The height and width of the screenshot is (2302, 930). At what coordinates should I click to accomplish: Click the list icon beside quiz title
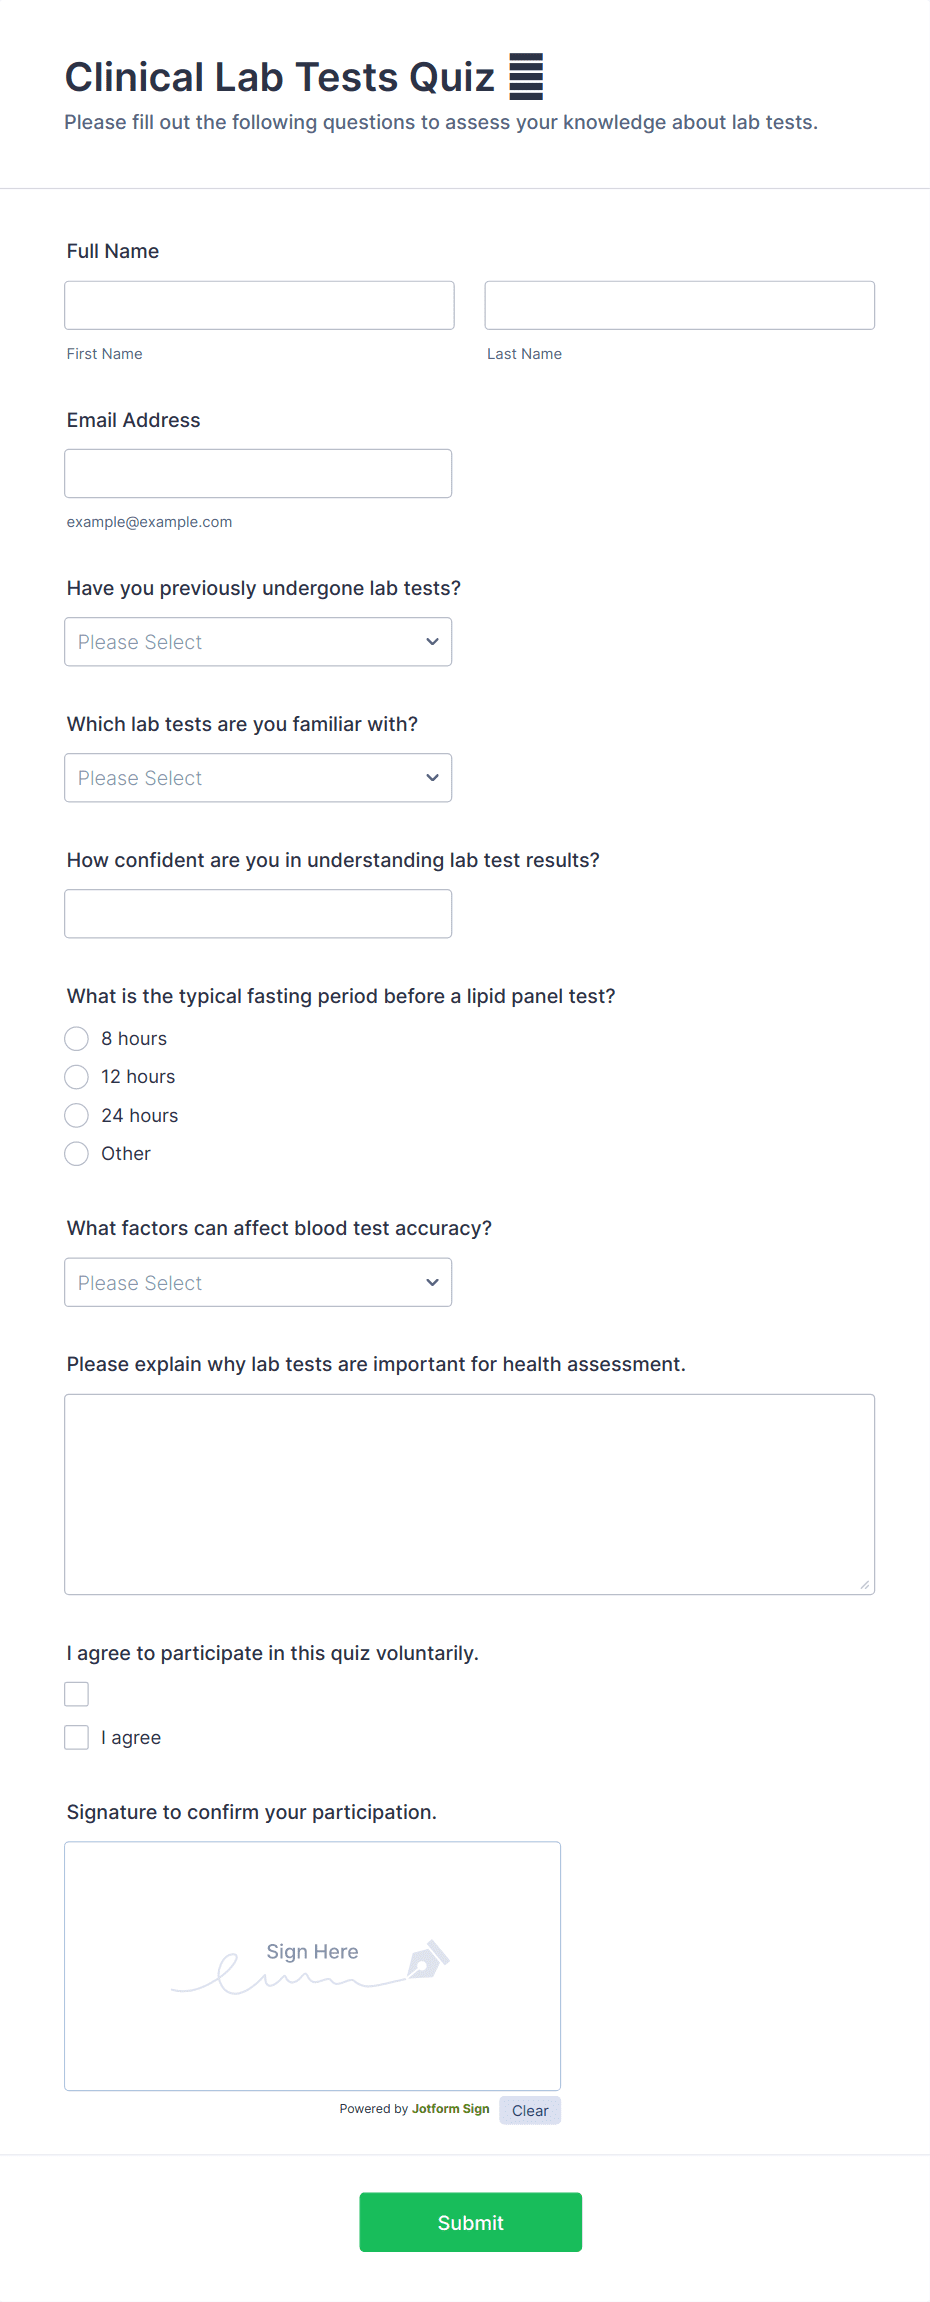pos(526,76)
